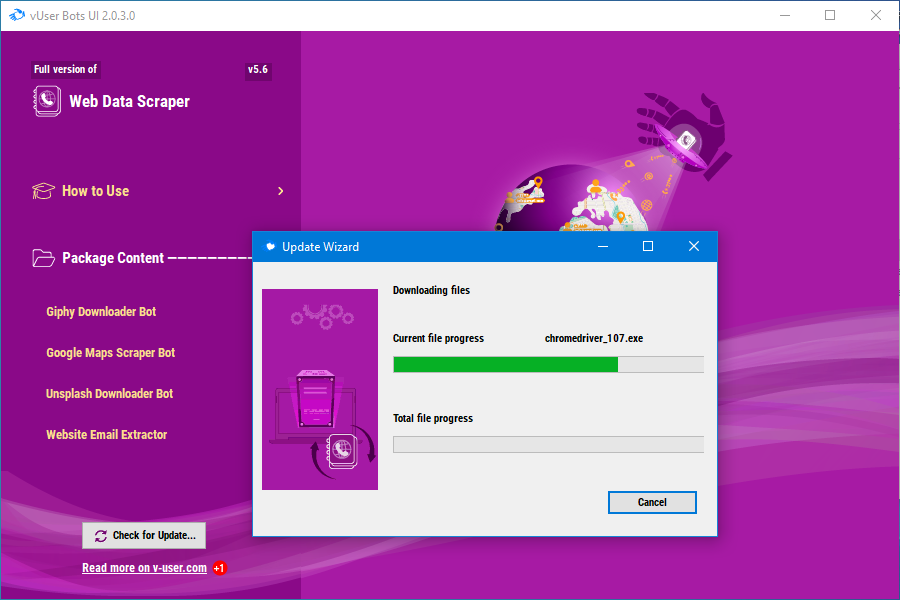
Task: Click the v5.6 version label
Action: (x=258, y=69)
